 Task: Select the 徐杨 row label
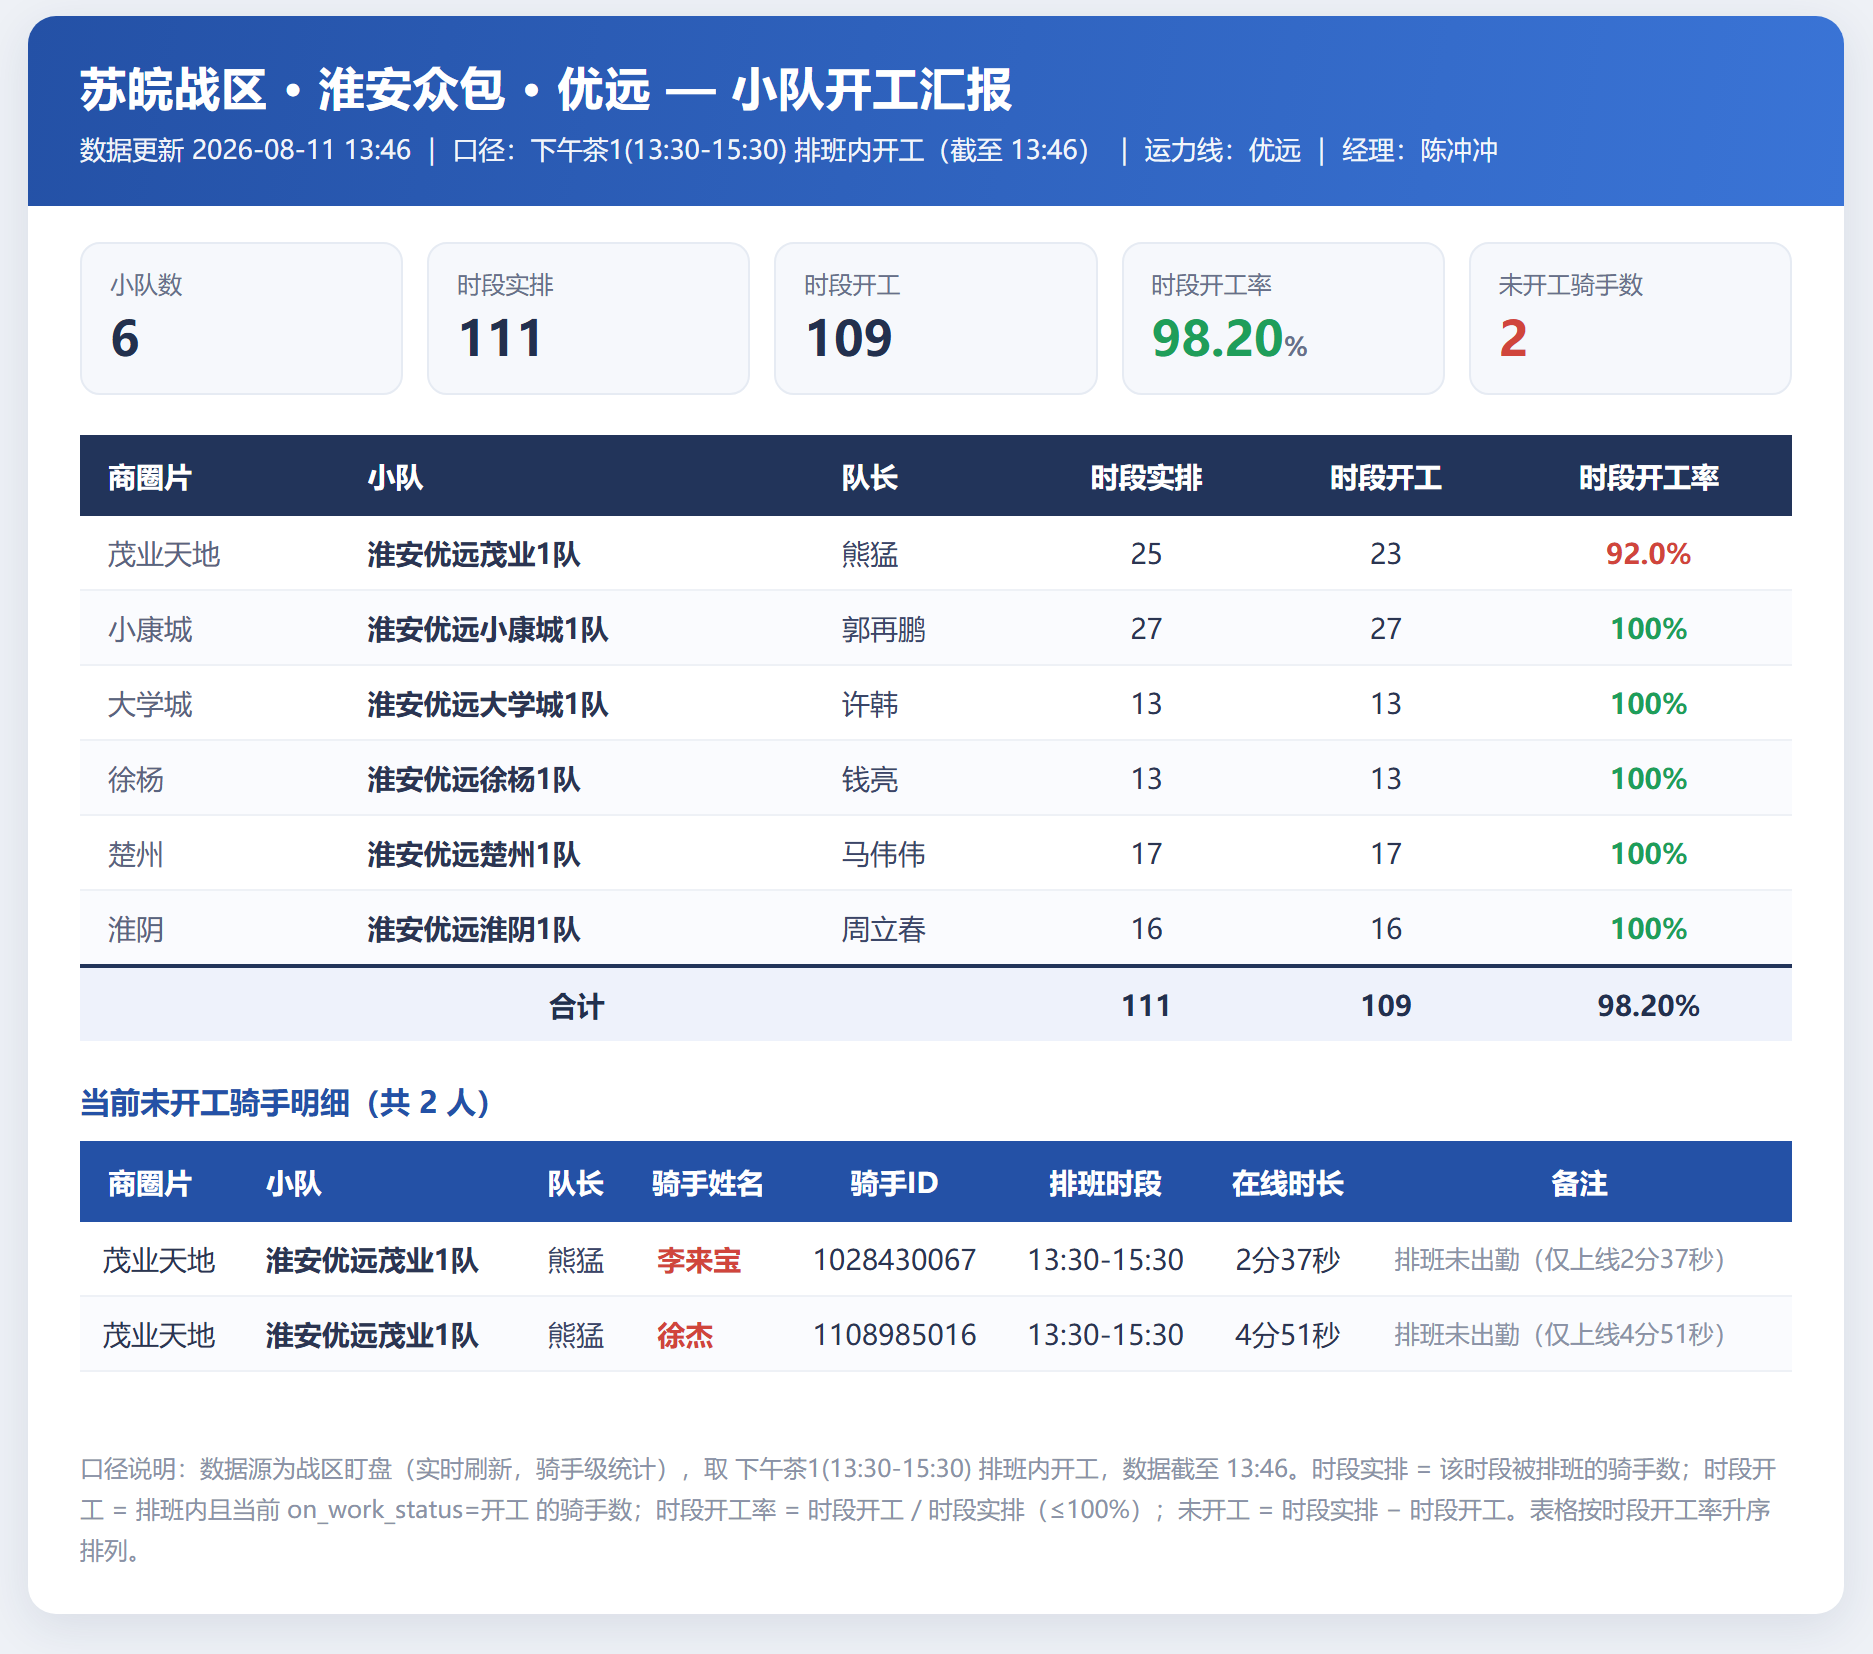point(136,779)
